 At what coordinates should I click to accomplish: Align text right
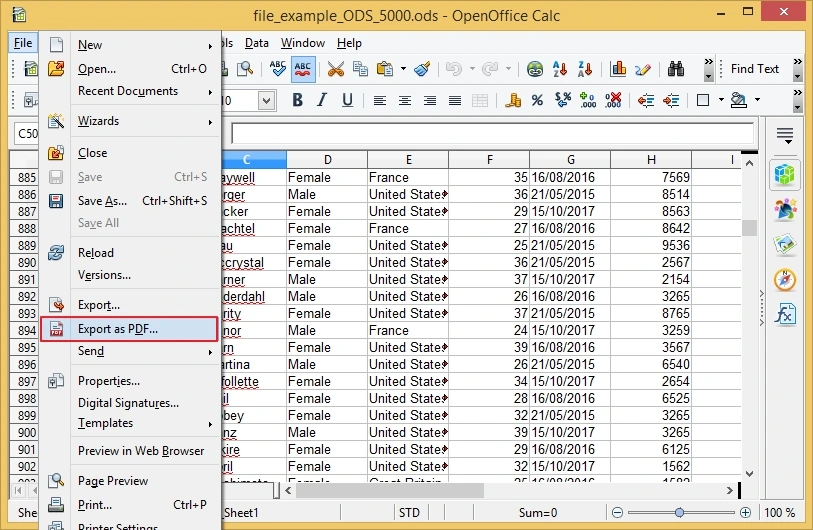tap(429, 100)
